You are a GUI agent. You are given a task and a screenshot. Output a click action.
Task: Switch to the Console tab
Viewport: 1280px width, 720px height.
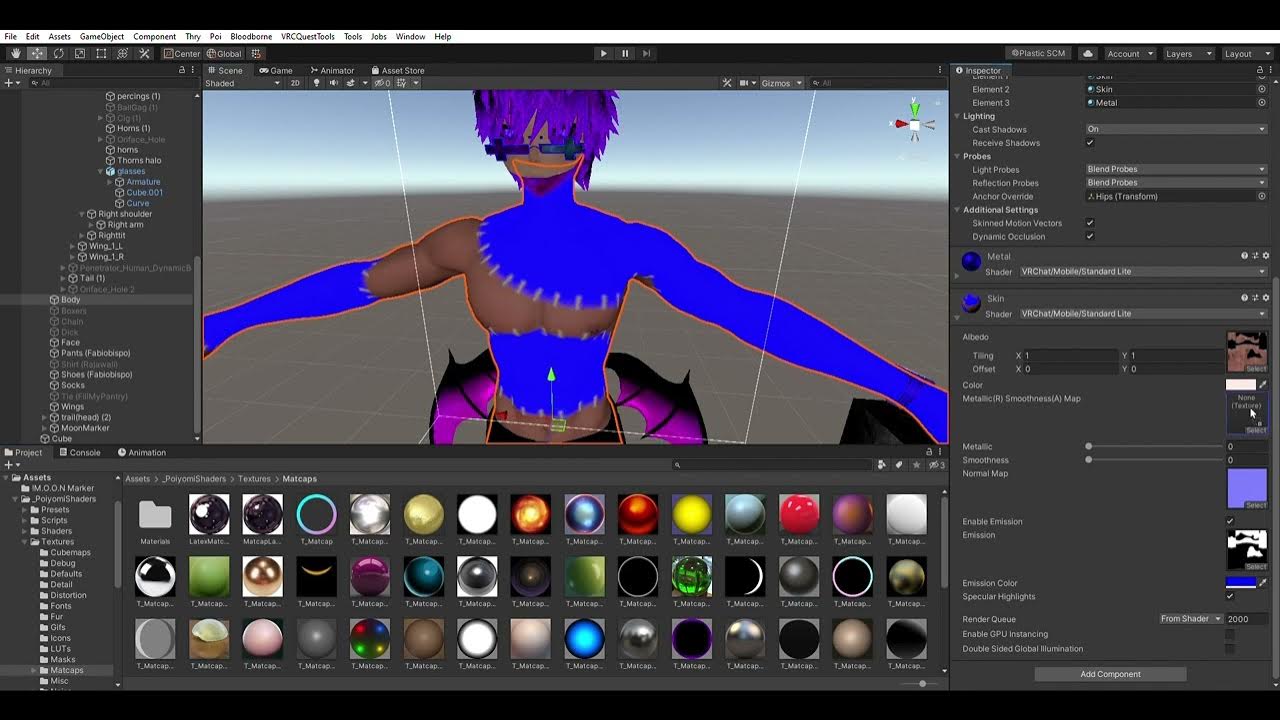[x=79, y=452]
